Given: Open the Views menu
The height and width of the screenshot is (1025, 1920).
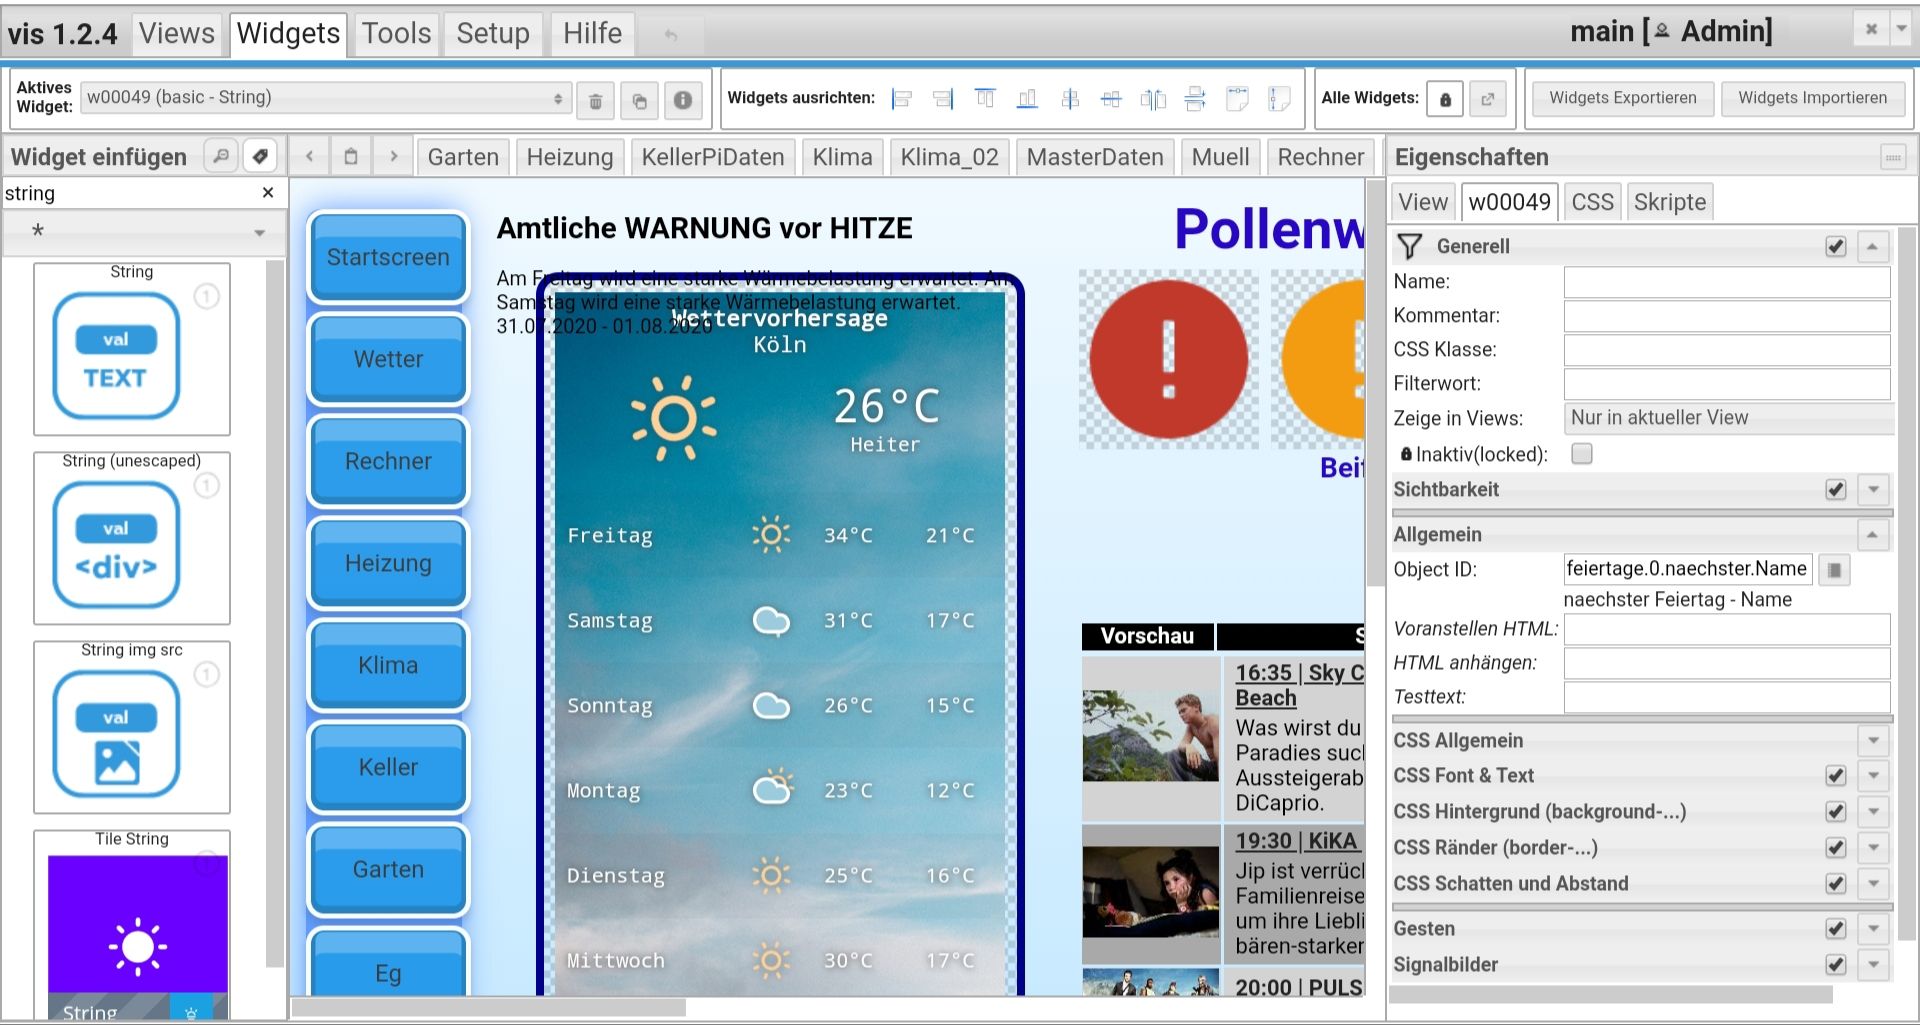Looking at the screenshot, I should pos(177,34).
